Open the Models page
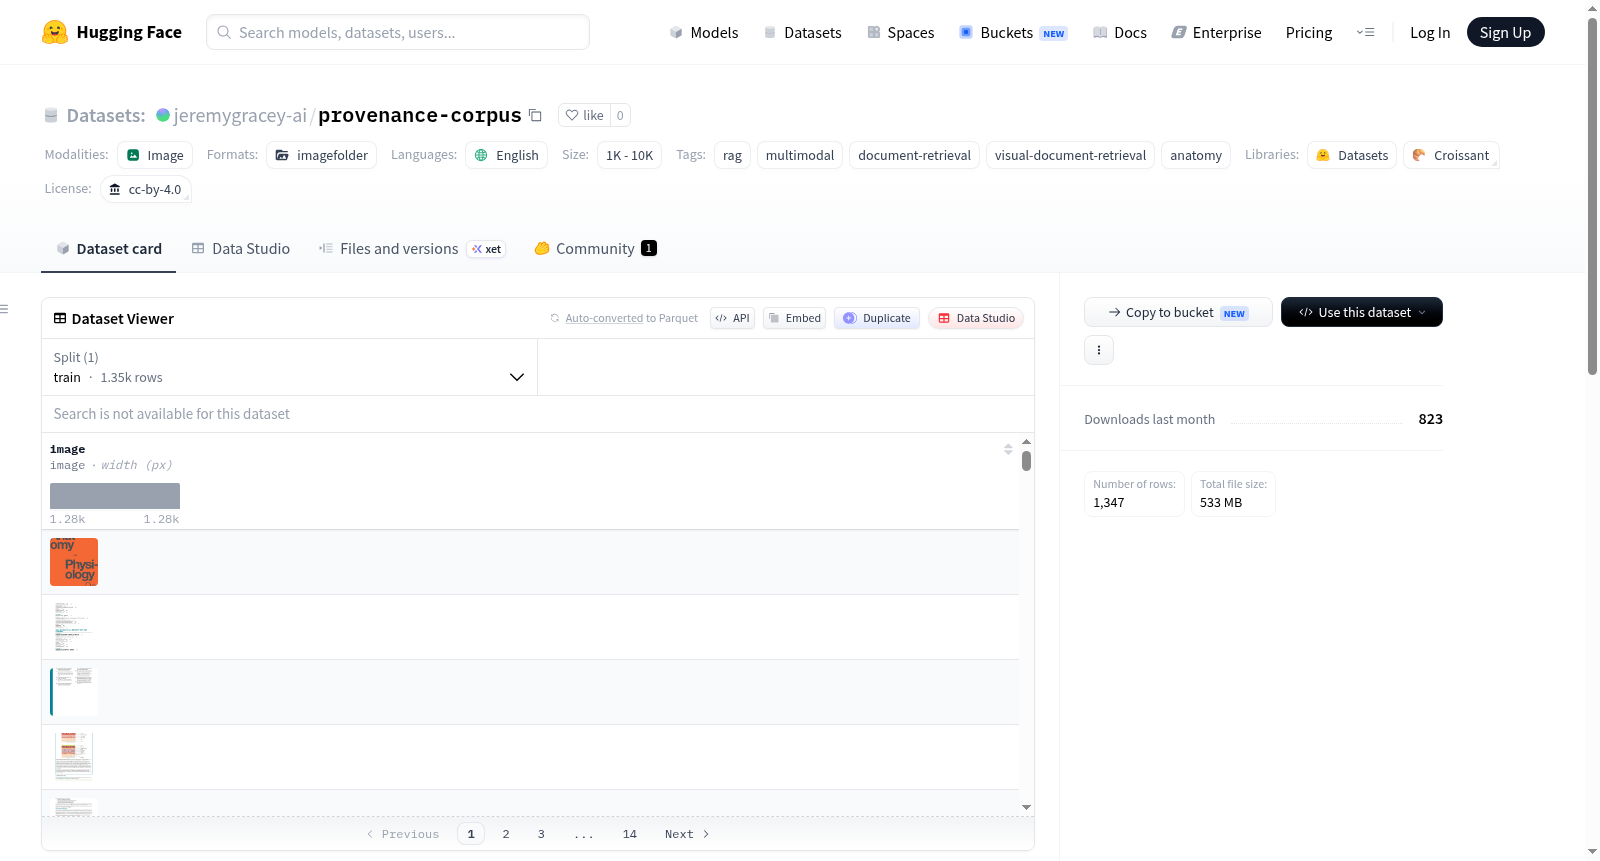This screenshot has height=861, width=1600. (704, 32)
